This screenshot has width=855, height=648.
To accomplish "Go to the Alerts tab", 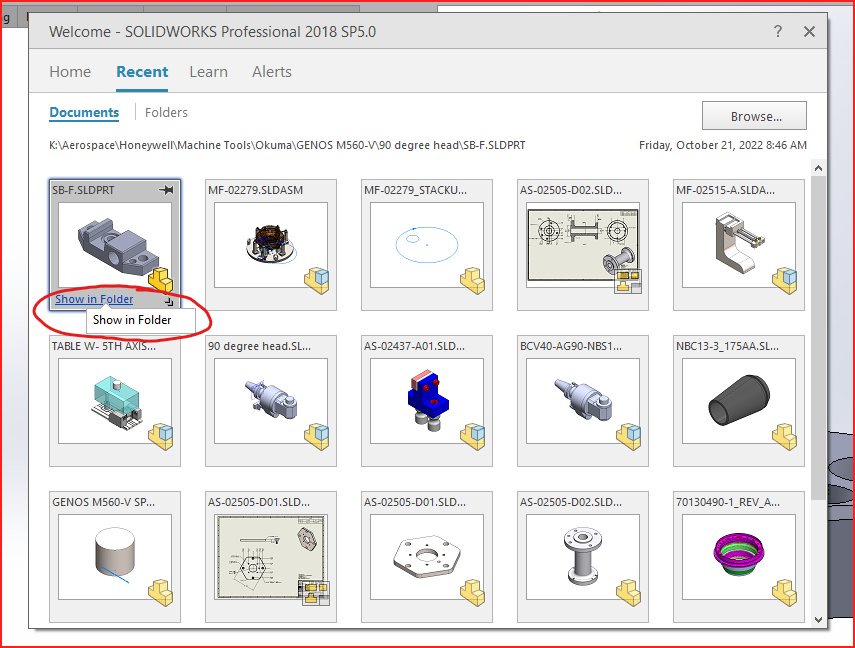I will [x=272, y=72].
